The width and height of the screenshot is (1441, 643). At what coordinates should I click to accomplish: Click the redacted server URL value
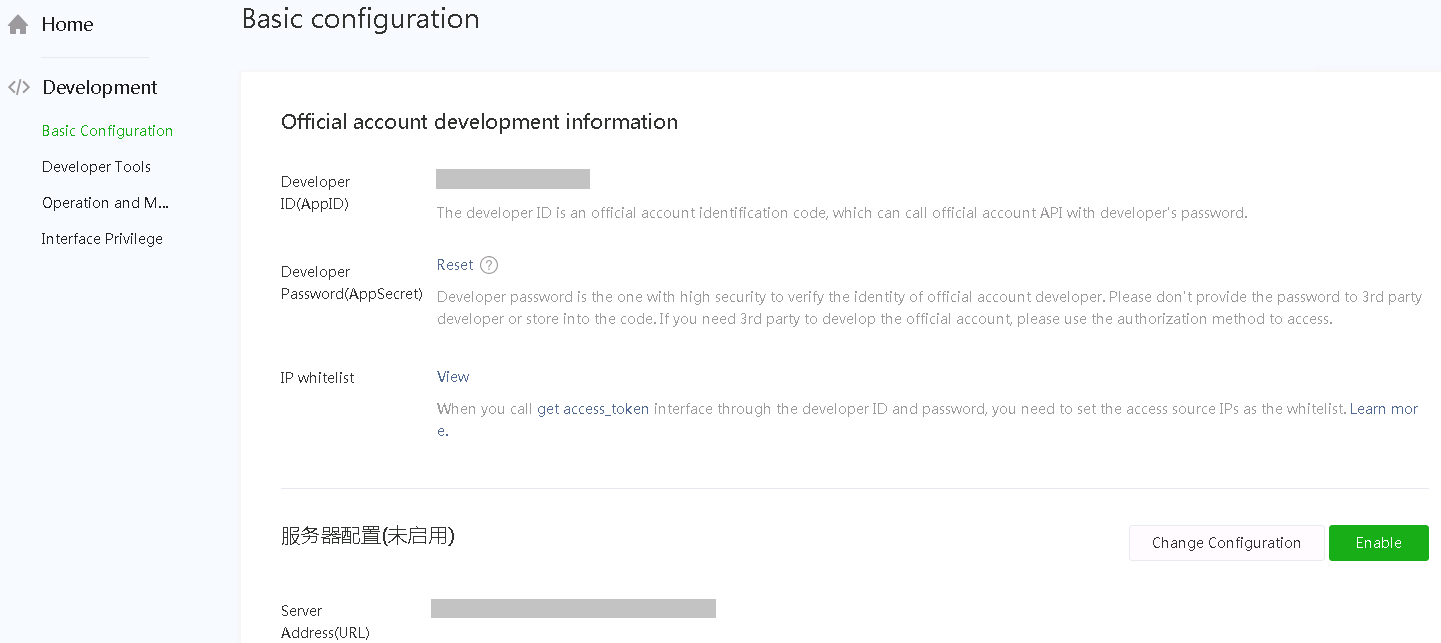[573, 608]
